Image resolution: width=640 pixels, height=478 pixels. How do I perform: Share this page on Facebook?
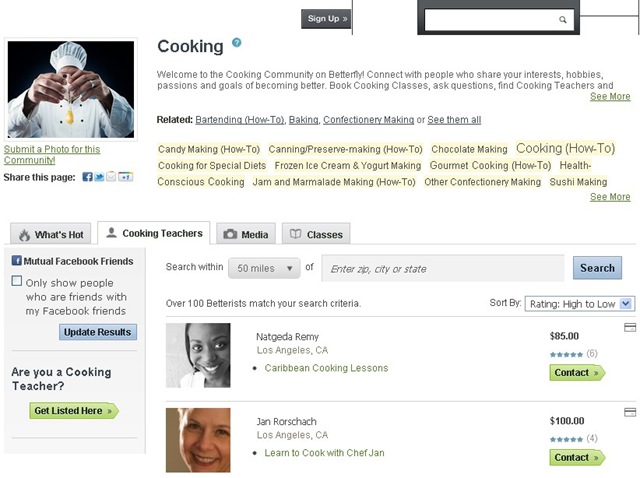87,177
